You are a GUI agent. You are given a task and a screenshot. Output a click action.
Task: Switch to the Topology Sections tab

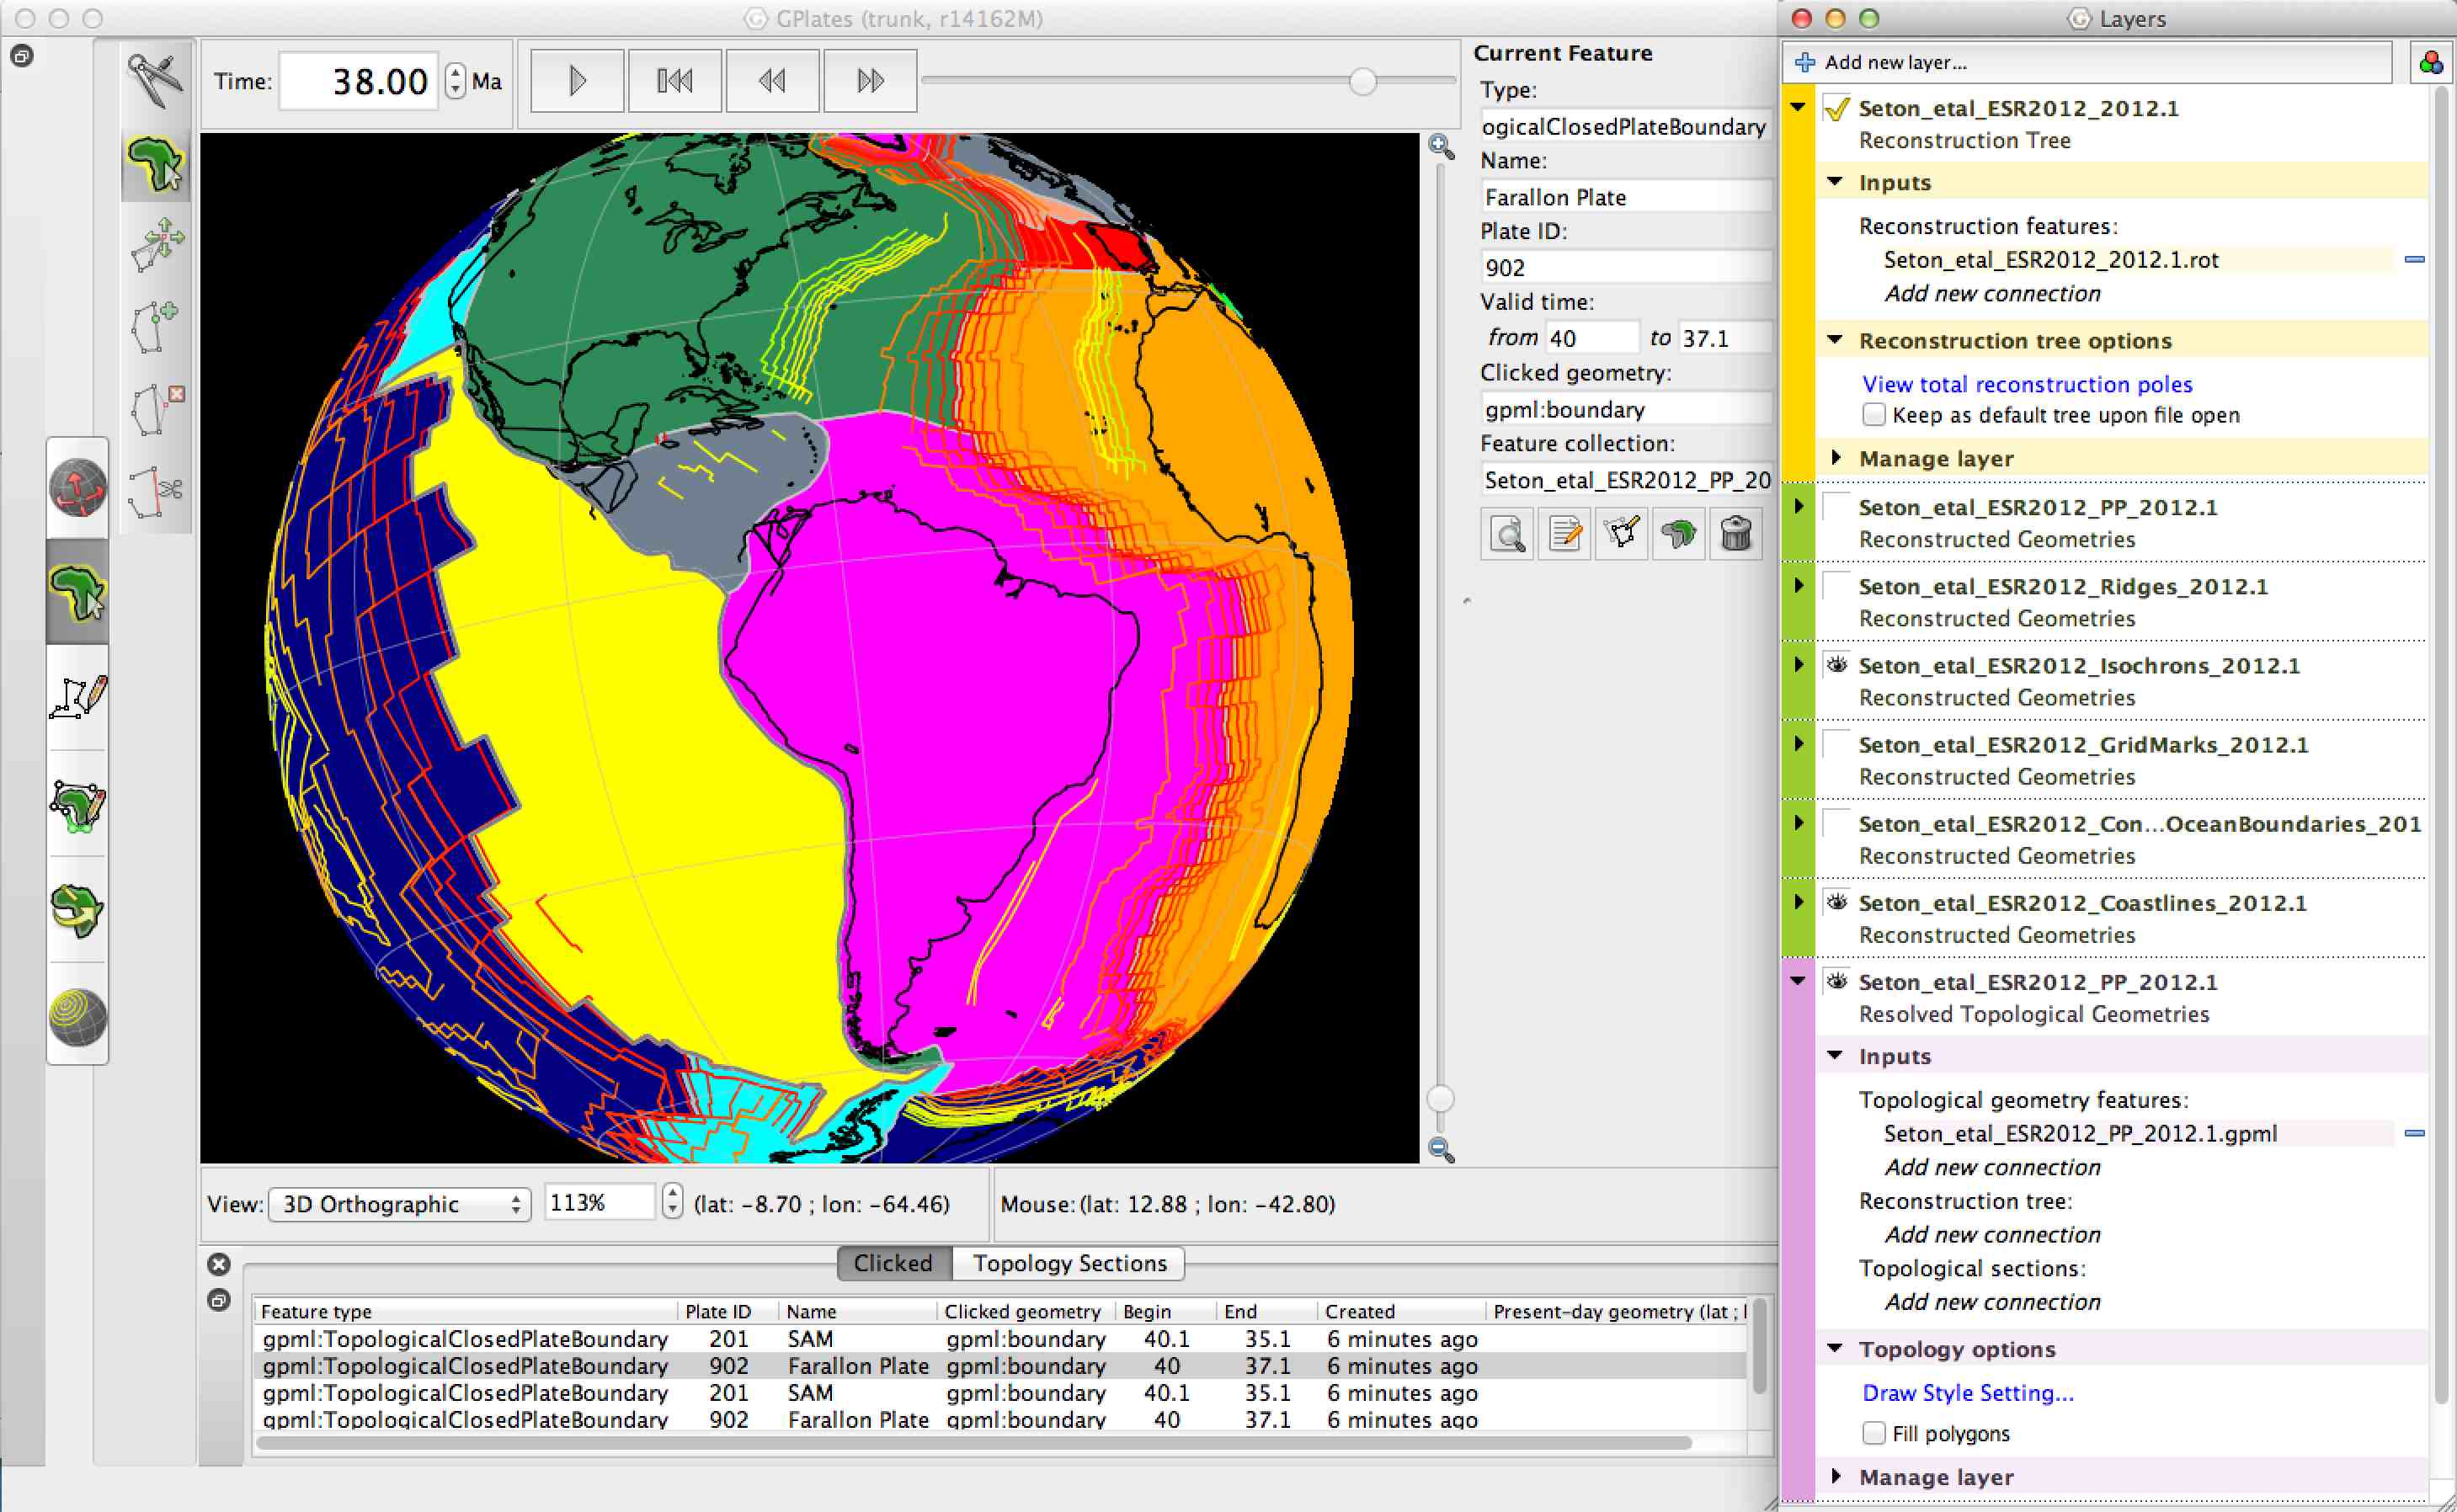pos(1069,1263)
